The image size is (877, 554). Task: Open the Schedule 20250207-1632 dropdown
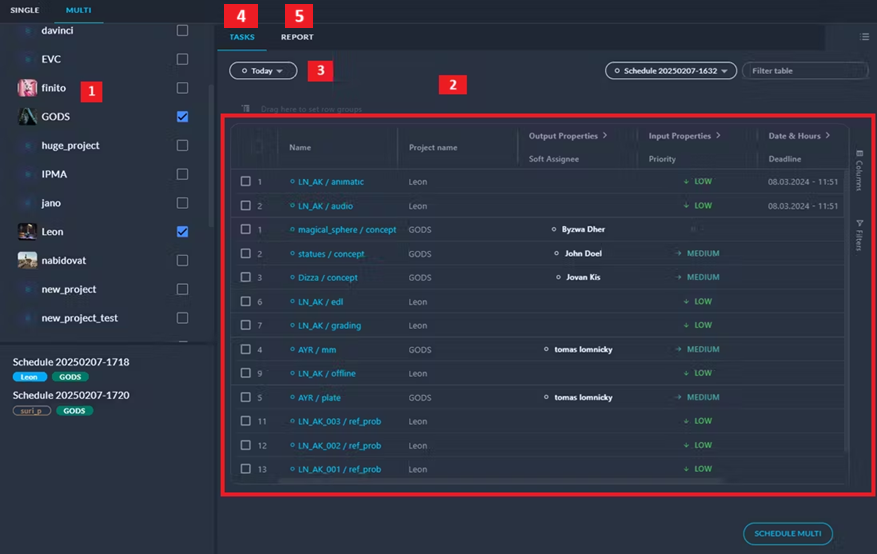coord(671,71)
